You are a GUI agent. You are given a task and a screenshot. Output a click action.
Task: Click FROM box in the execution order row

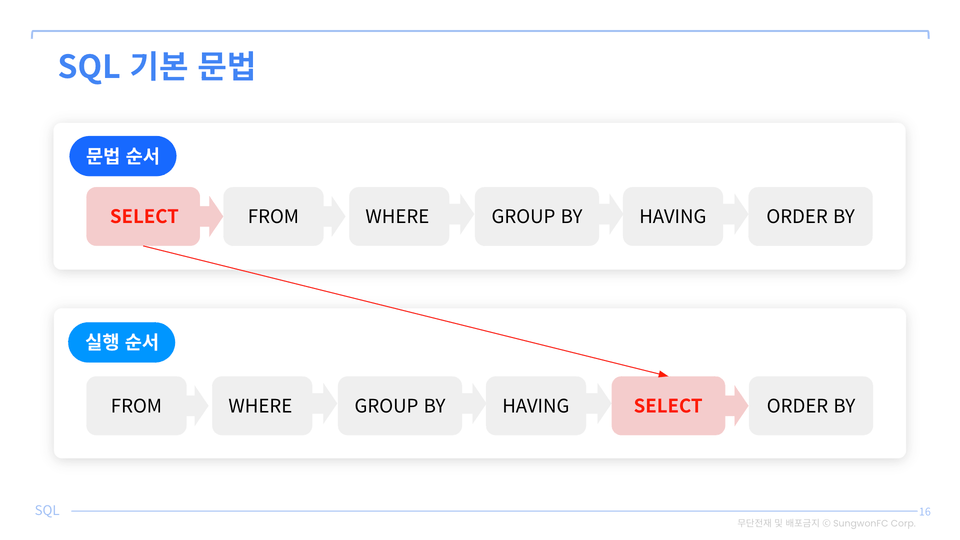pos(136,406)
